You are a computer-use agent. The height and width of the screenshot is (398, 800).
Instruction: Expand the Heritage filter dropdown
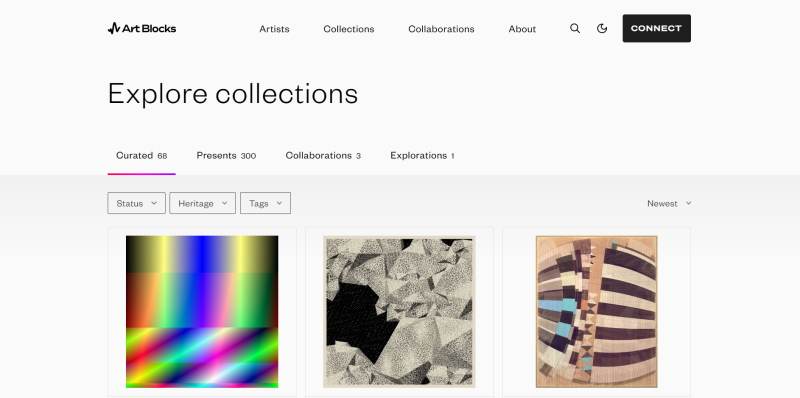[x=203, y=203]
